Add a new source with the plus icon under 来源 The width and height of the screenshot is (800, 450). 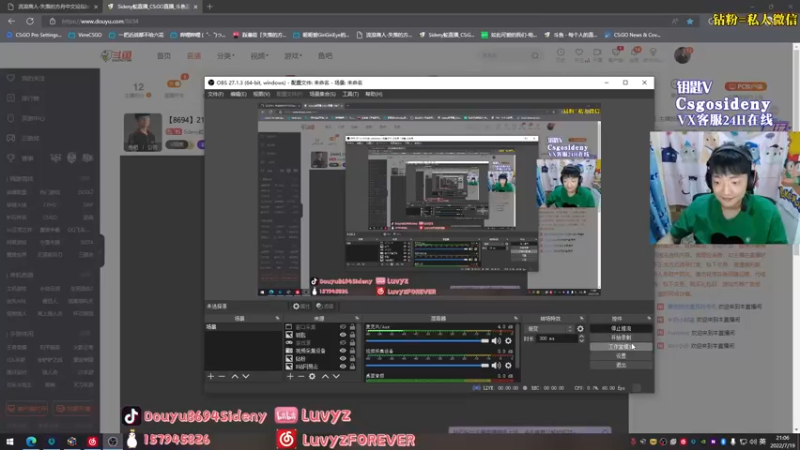click(290, 377)
